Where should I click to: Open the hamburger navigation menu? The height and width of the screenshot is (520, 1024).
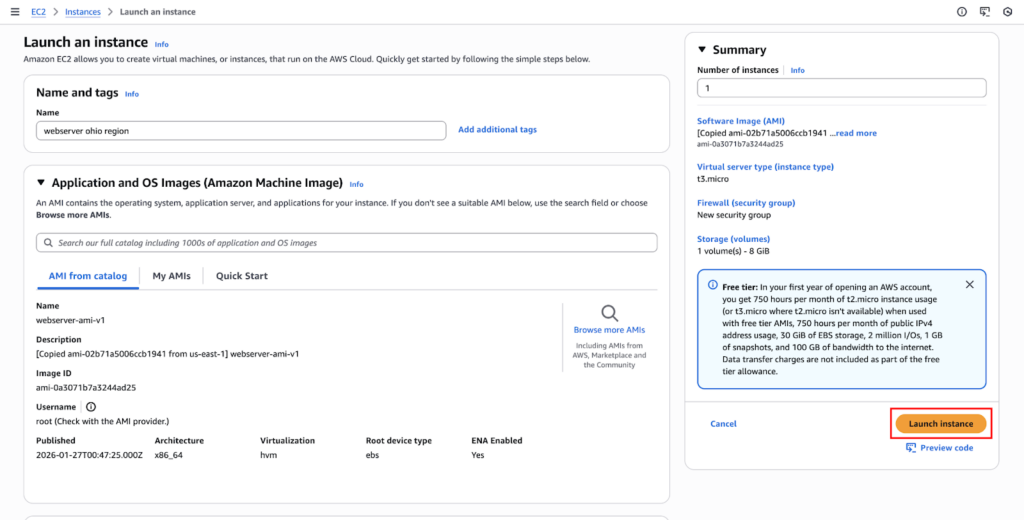(x=15, y=12)
